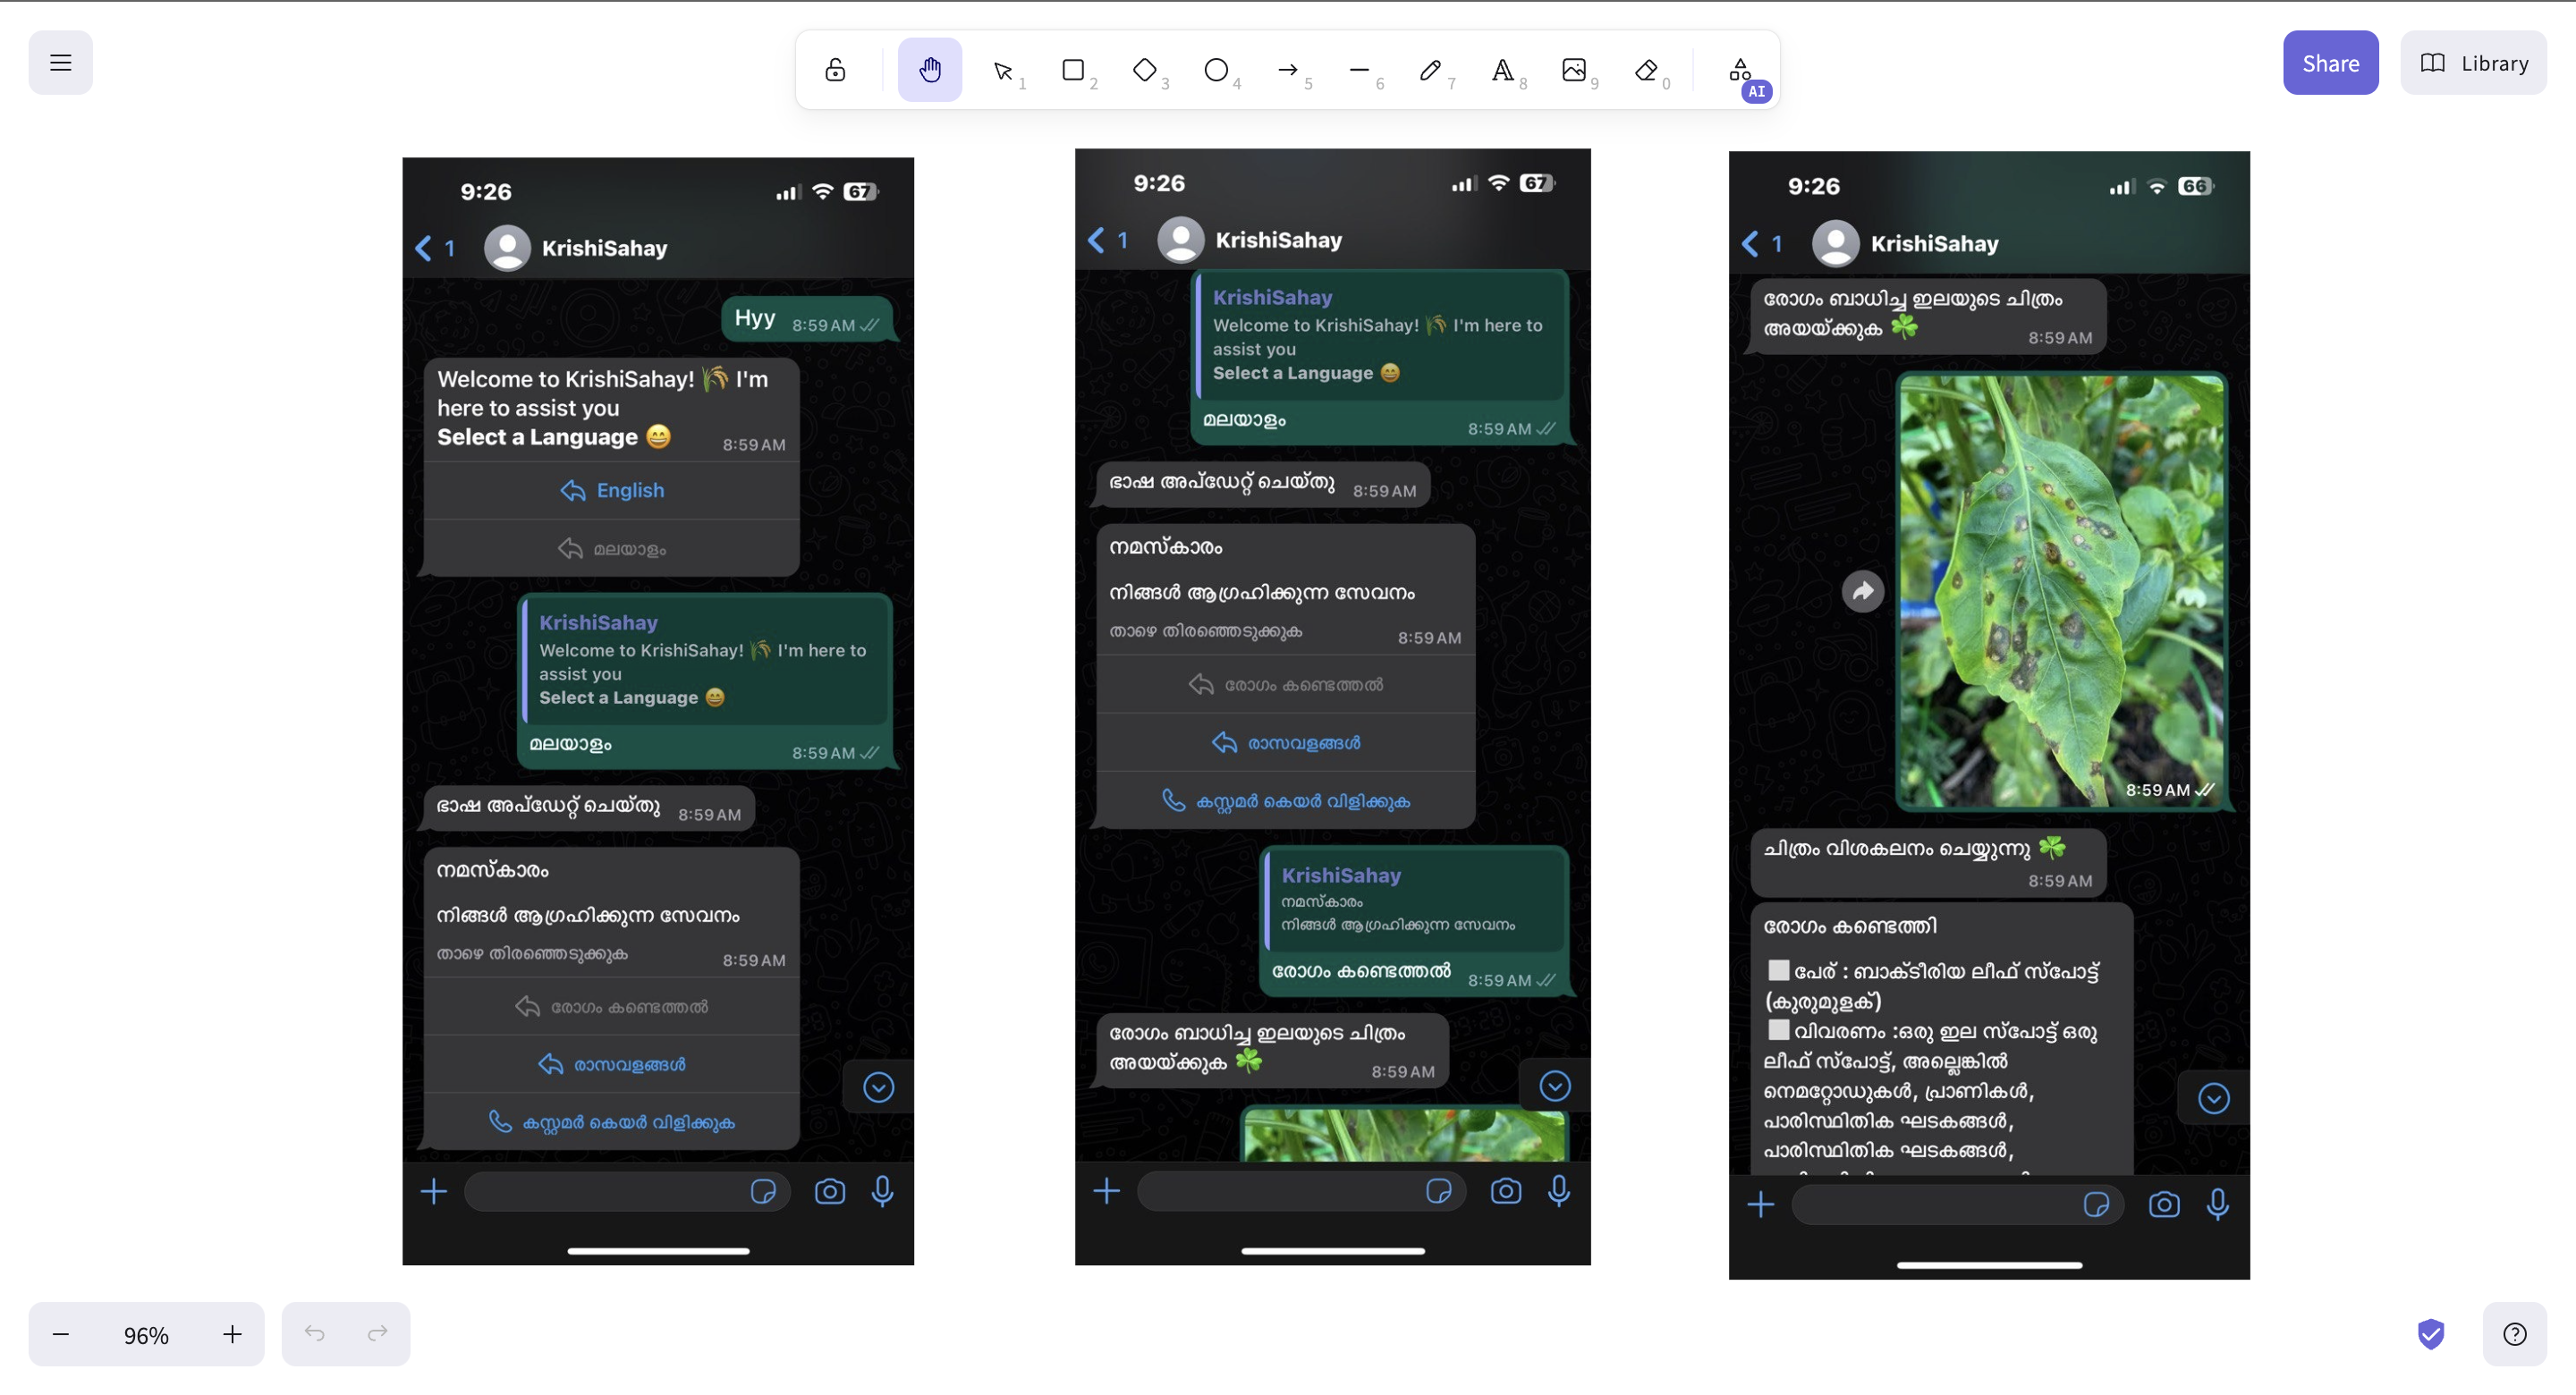The height and width of the screenshot is (1395, 2576).
Task: Open the hamburger main menu
Action: 60,63
